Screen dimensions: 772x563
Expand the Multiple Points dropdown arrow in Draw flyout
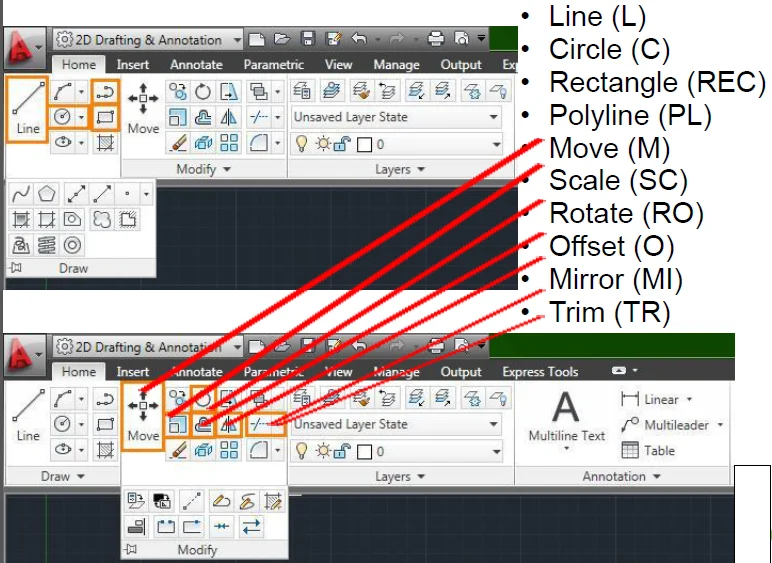[x=146, y=194]
